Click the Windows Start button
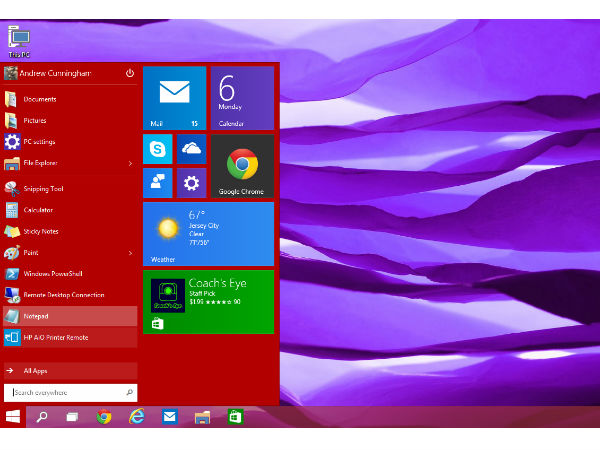600x450 pixels. [13, 417]
